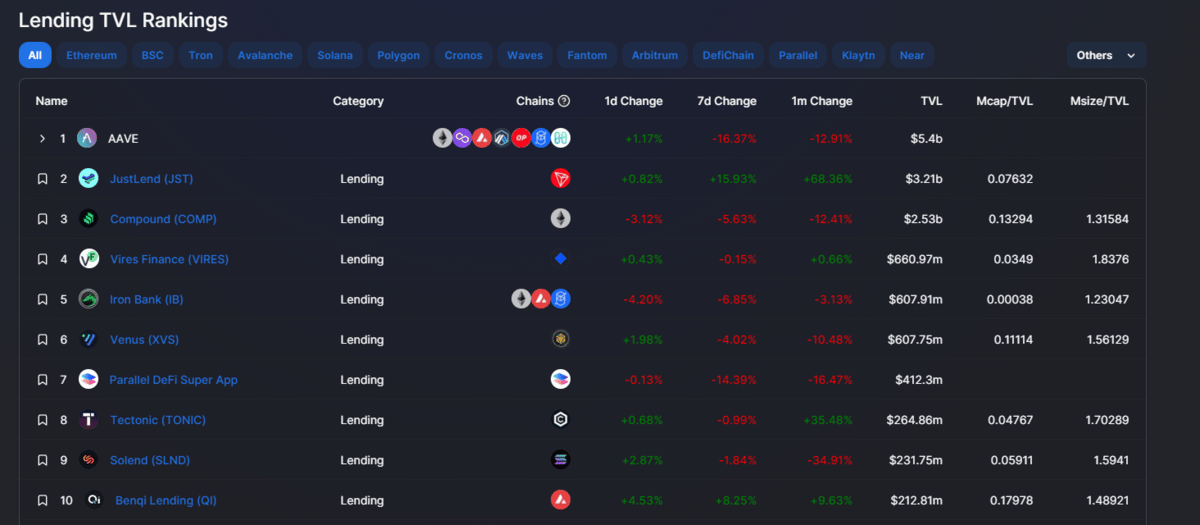Click Polygon chain icon in AAVE row
The width and height of the screenshot is (1200, 525).
click(462, 138)
